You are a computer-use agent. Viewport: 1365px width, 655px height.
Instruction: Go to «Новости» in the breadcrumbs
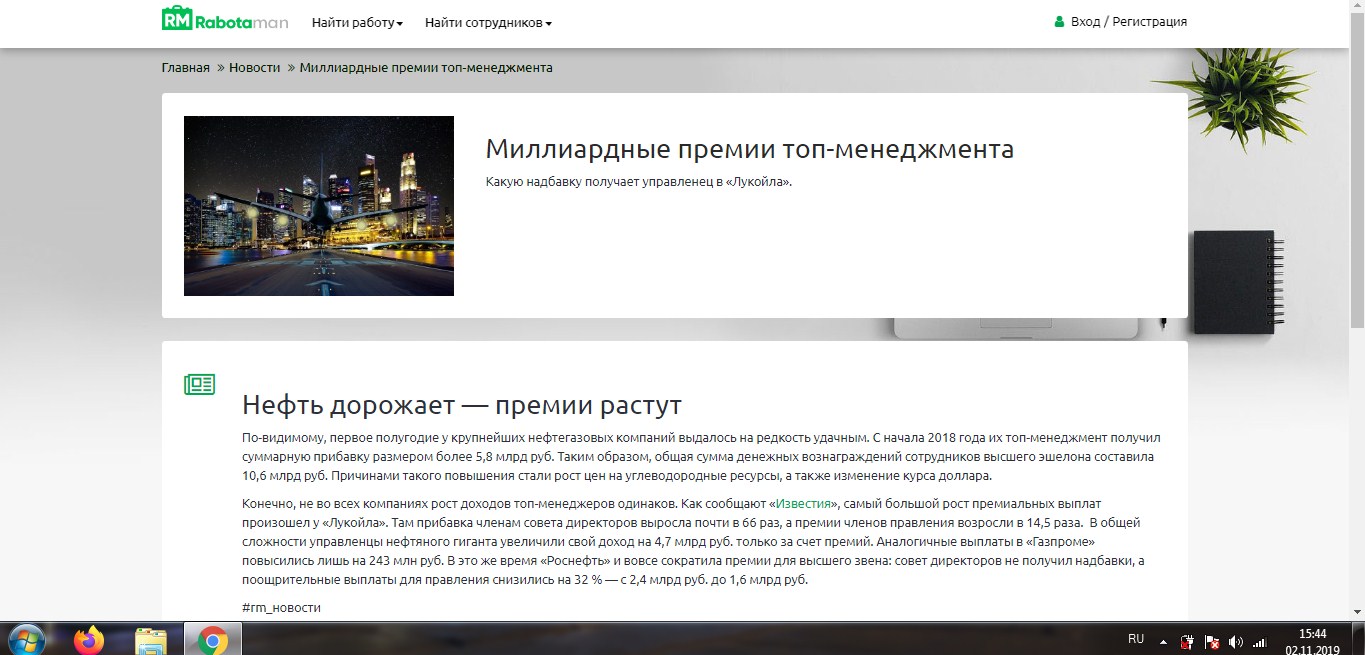coord(254,67)
